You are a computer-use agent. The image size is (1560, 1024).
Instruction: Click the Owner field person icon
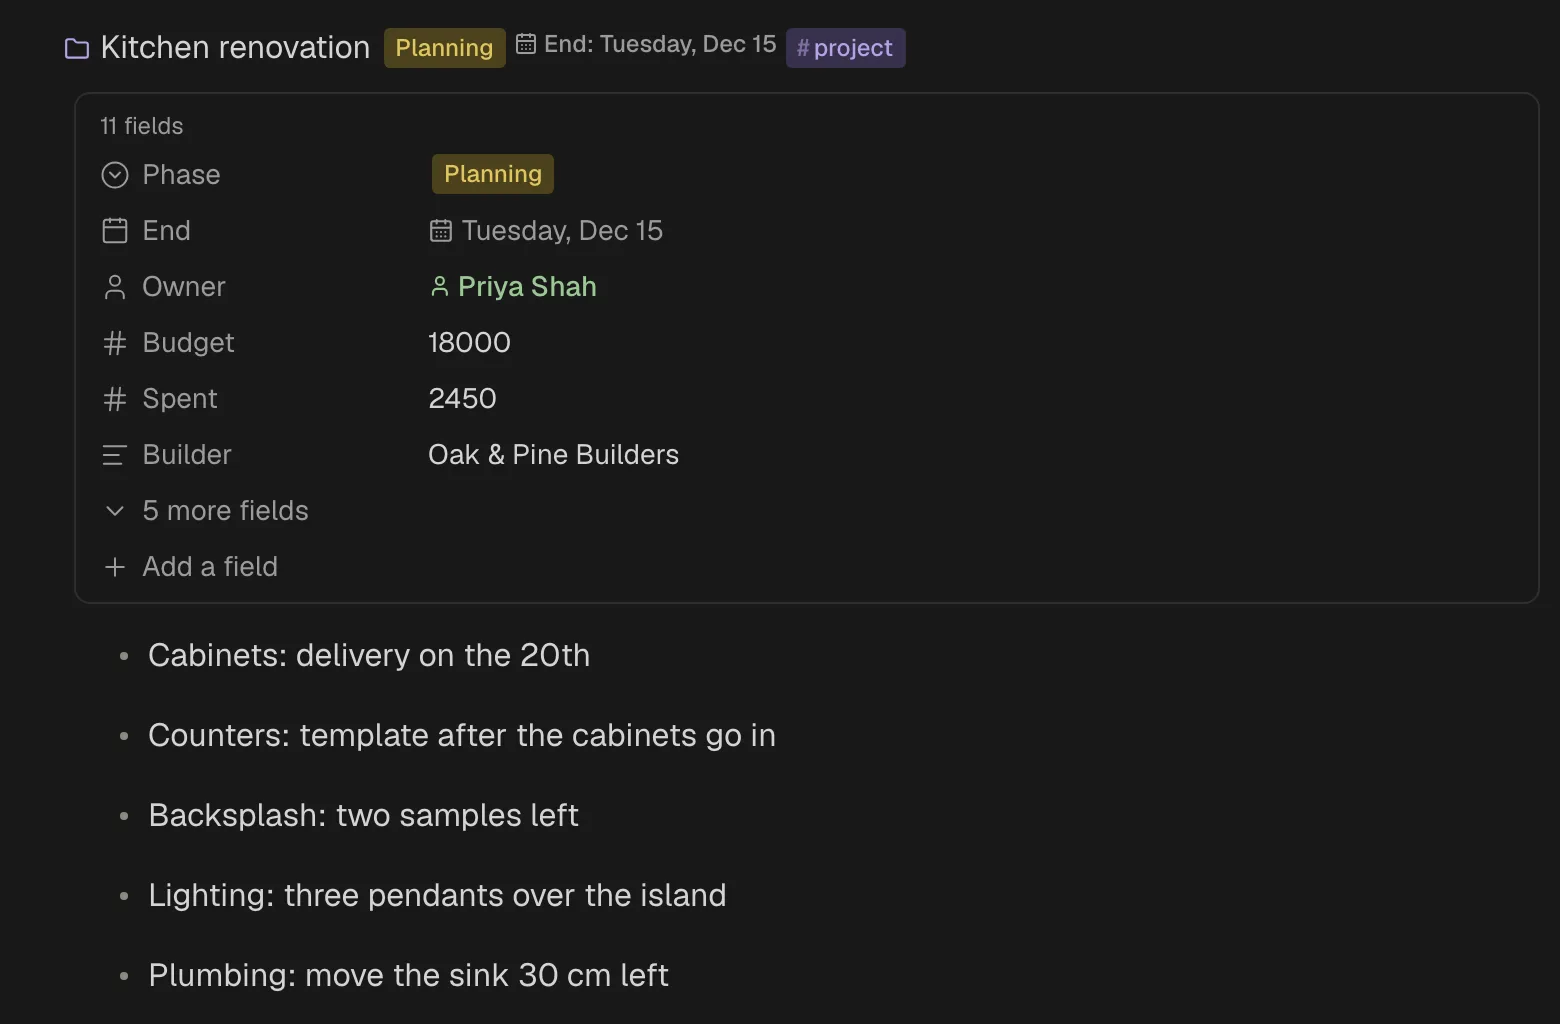(x=115, y=287)
